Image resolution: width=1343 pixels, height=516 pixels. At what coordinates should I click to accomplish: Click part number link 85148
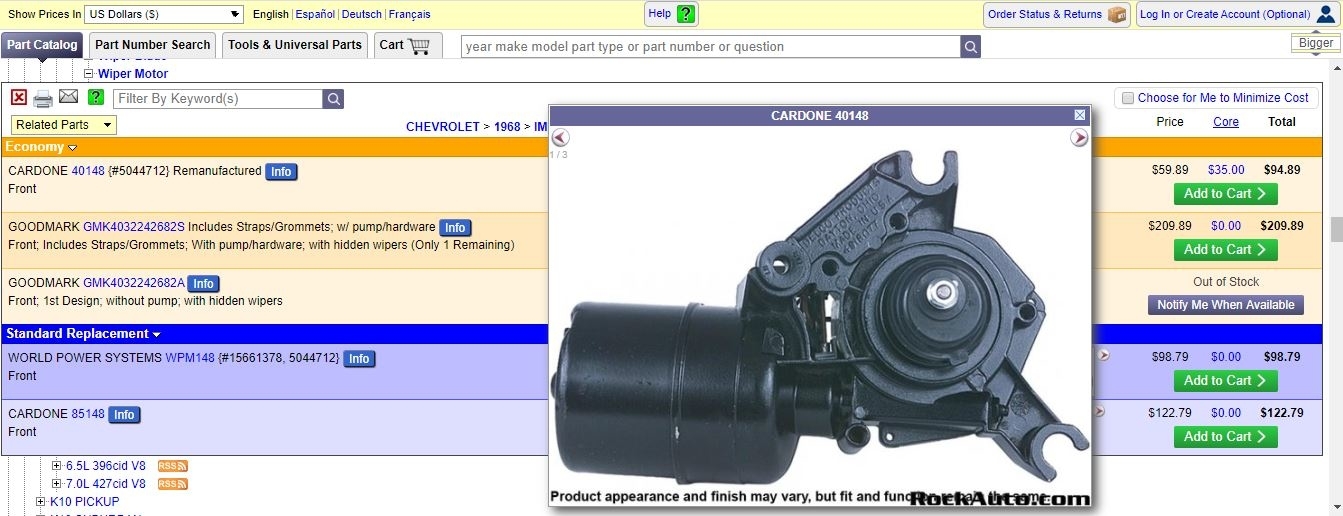[x=88, y=414]
